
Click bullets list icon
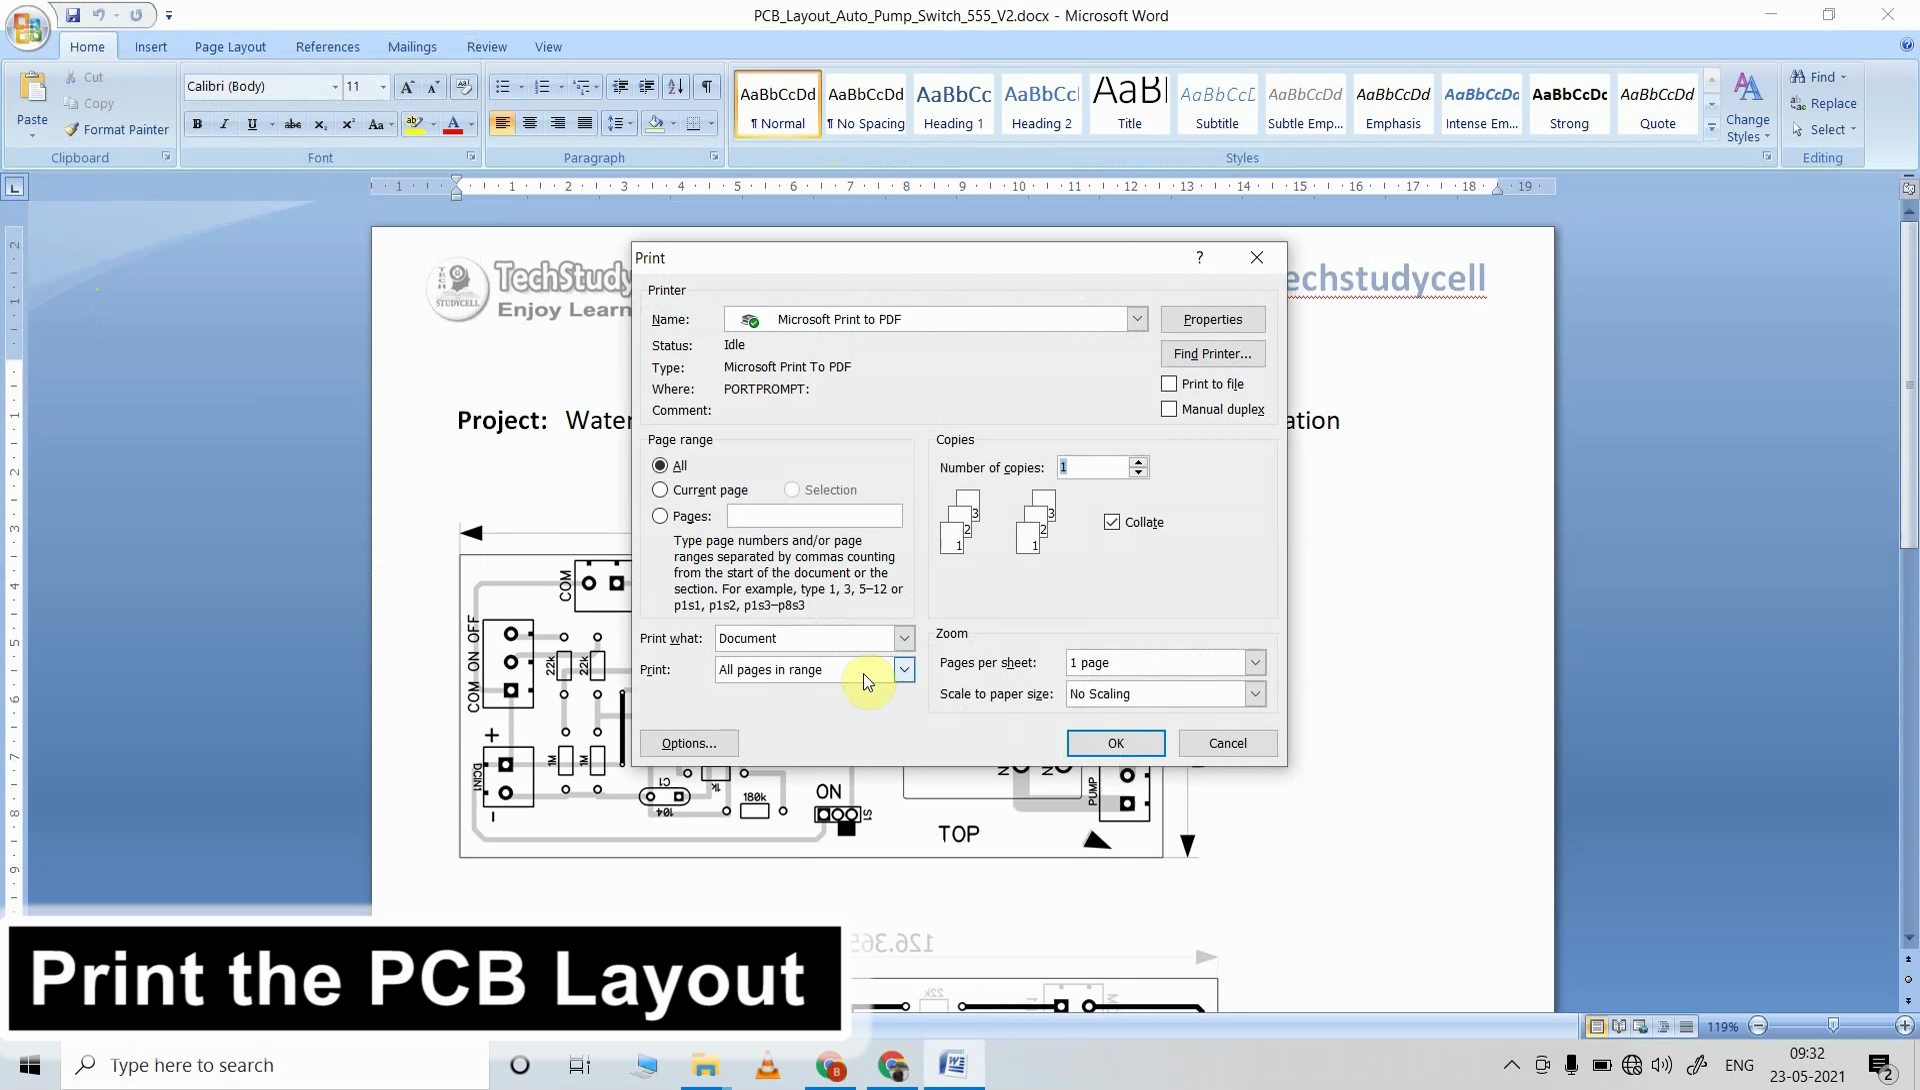503,87
